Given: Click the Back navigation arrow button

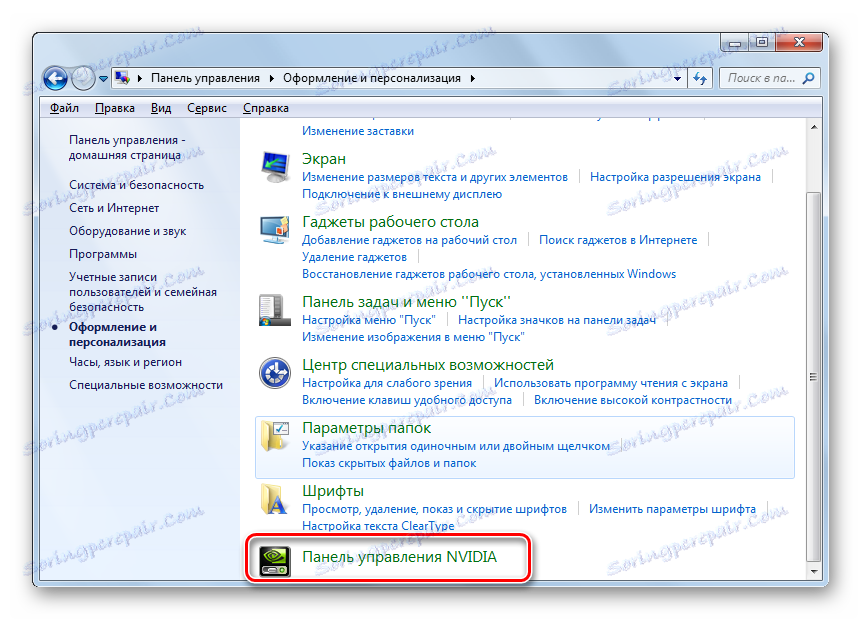Looking at the screenshot, I should coord(56,78).
